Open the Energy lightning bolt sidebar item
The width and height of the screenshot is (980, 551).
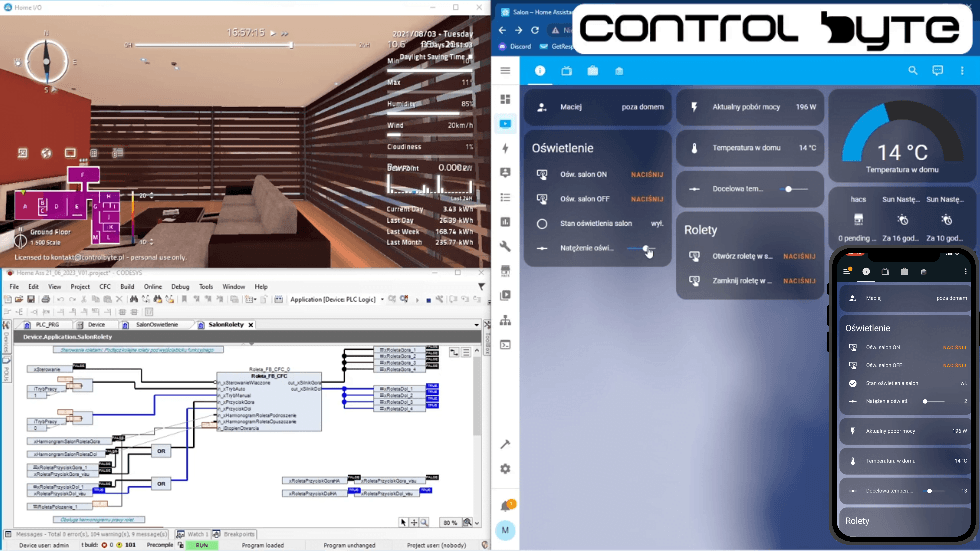[x=506, y=148]
